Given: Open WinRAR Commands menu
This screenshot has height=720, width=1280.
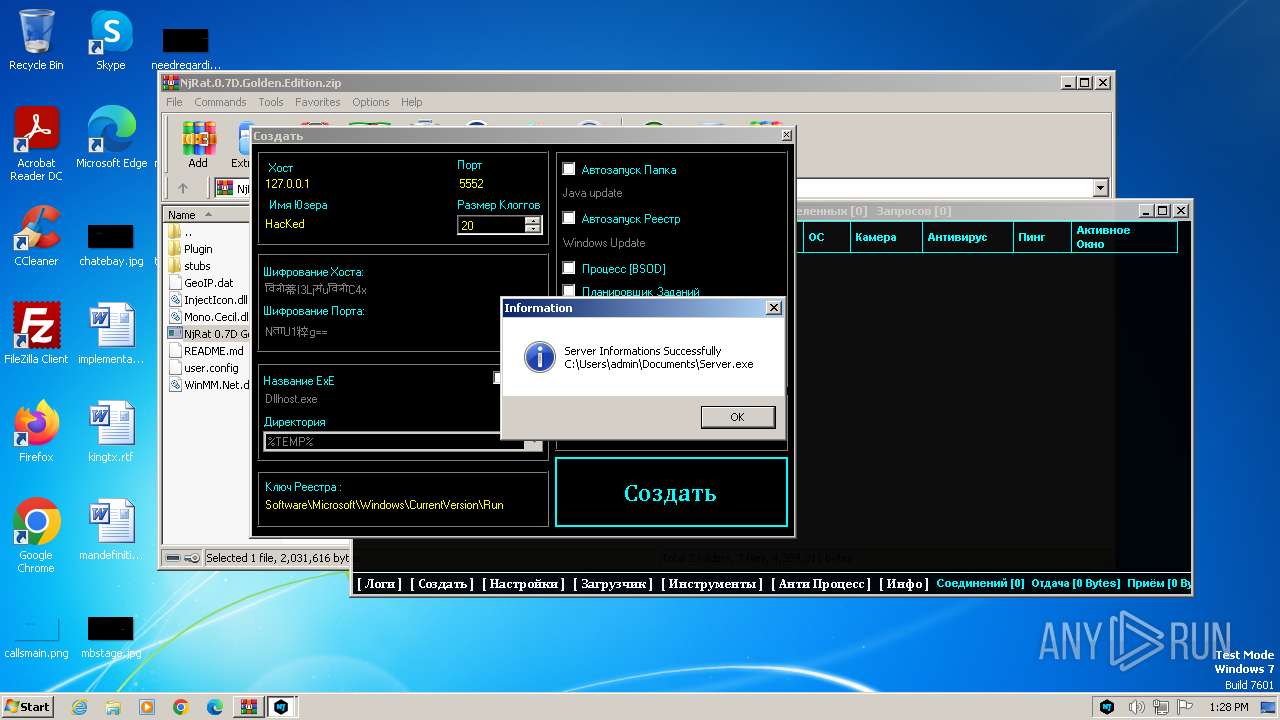Looking at the screenshot, I should (x=220, y=102).
